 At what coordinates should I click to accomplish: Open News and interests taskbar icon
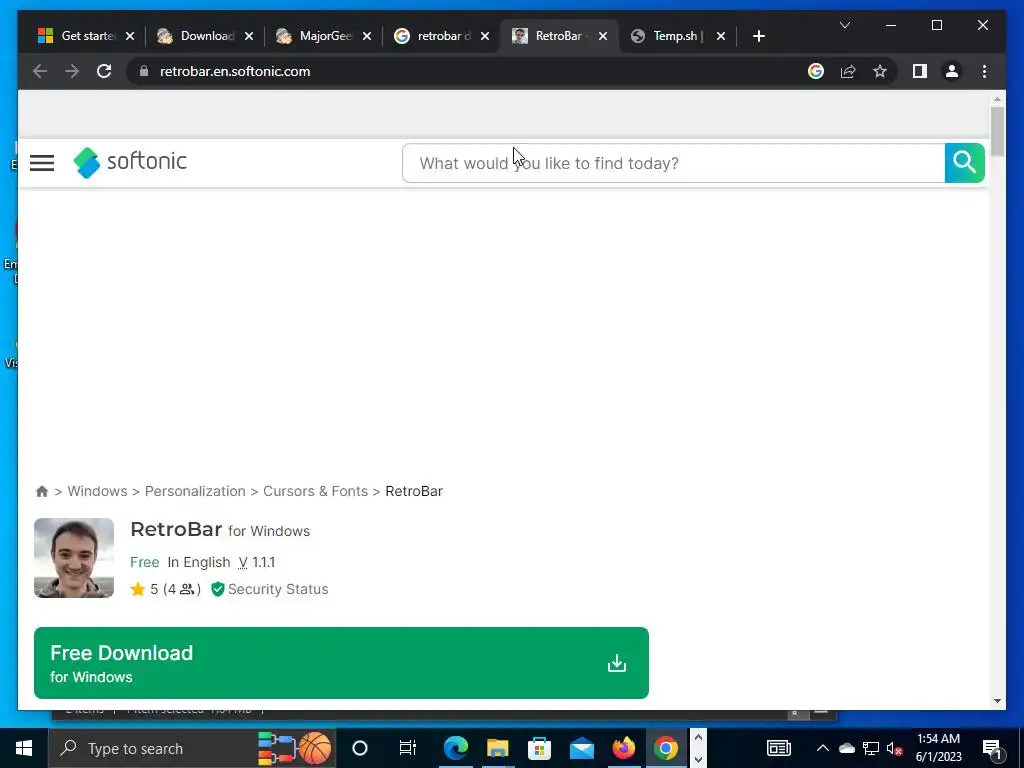[x=778, y=748]
